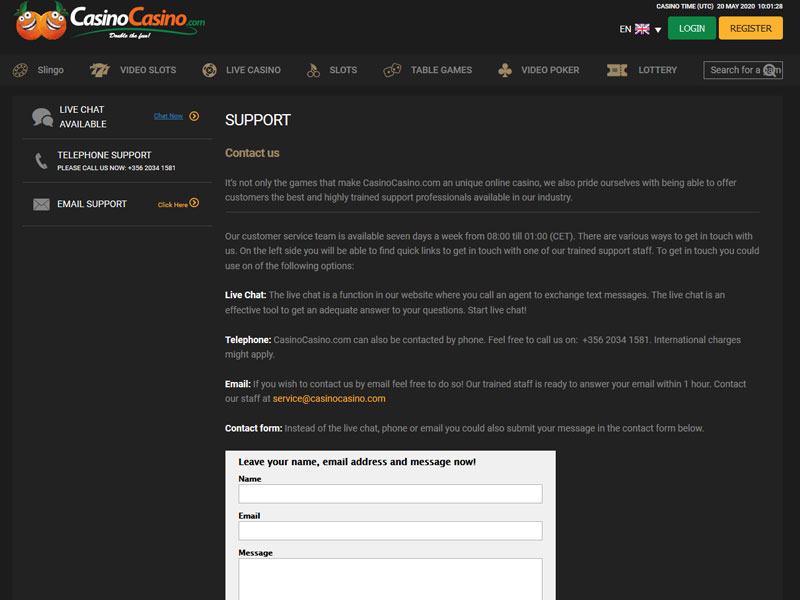800x600 pixels.
Task: Click the Video Poker club icon
Action: tap(505, 70)
